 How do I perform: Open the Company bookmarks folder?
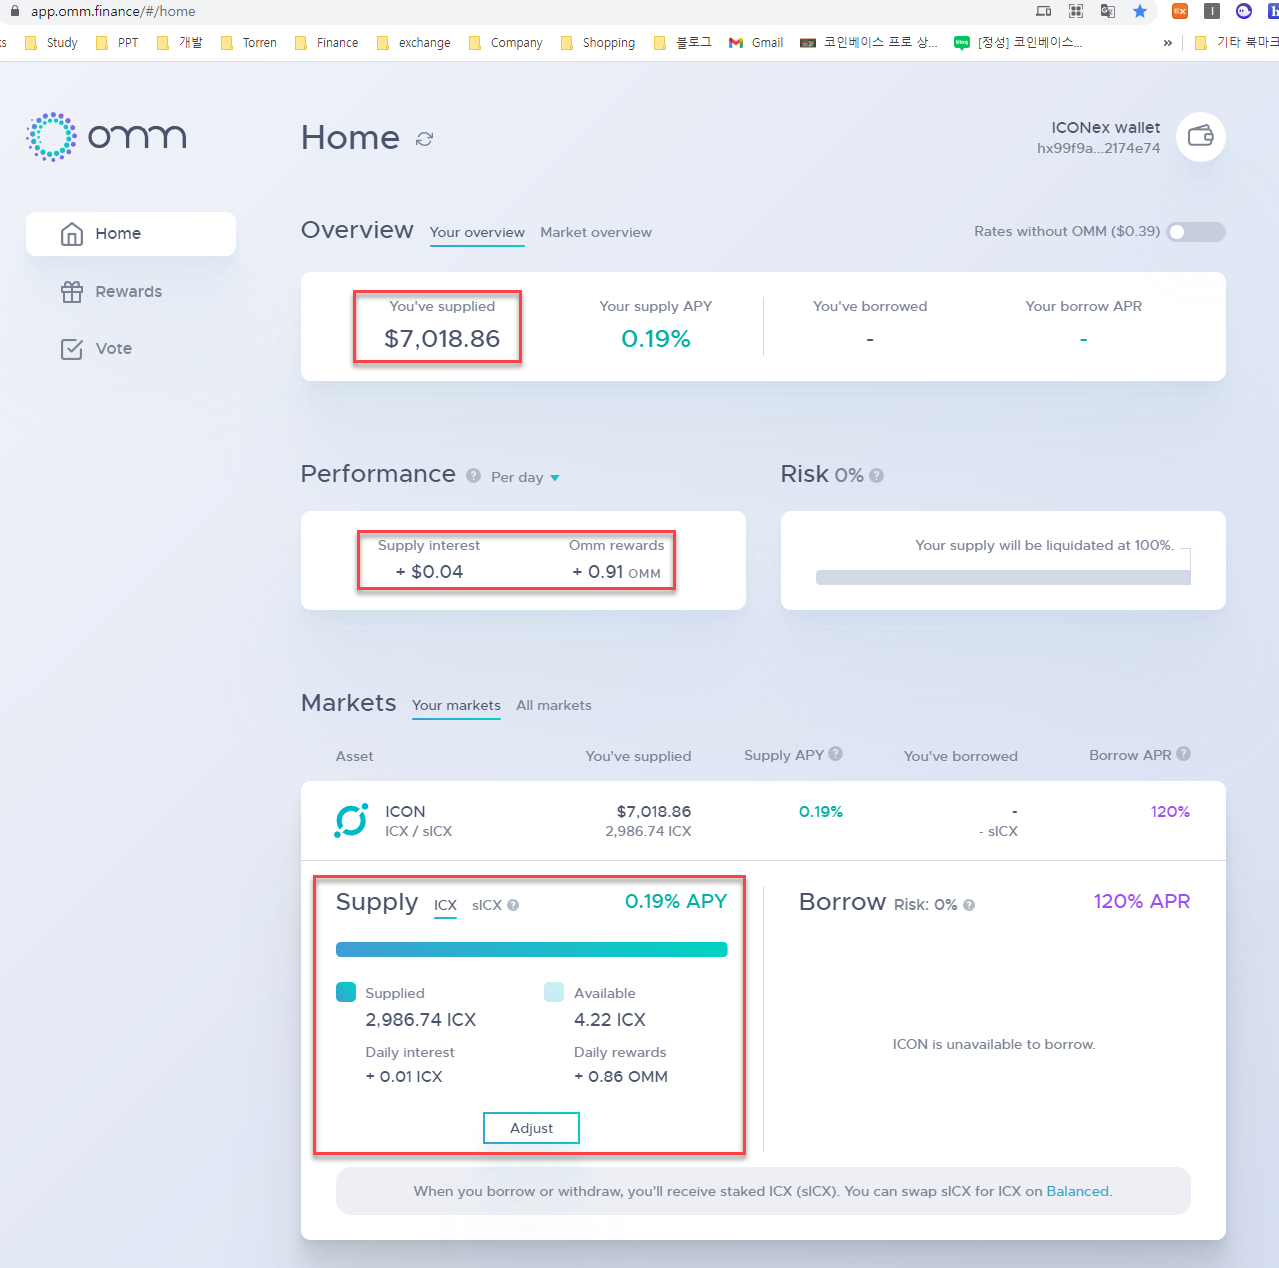point(505,43)
